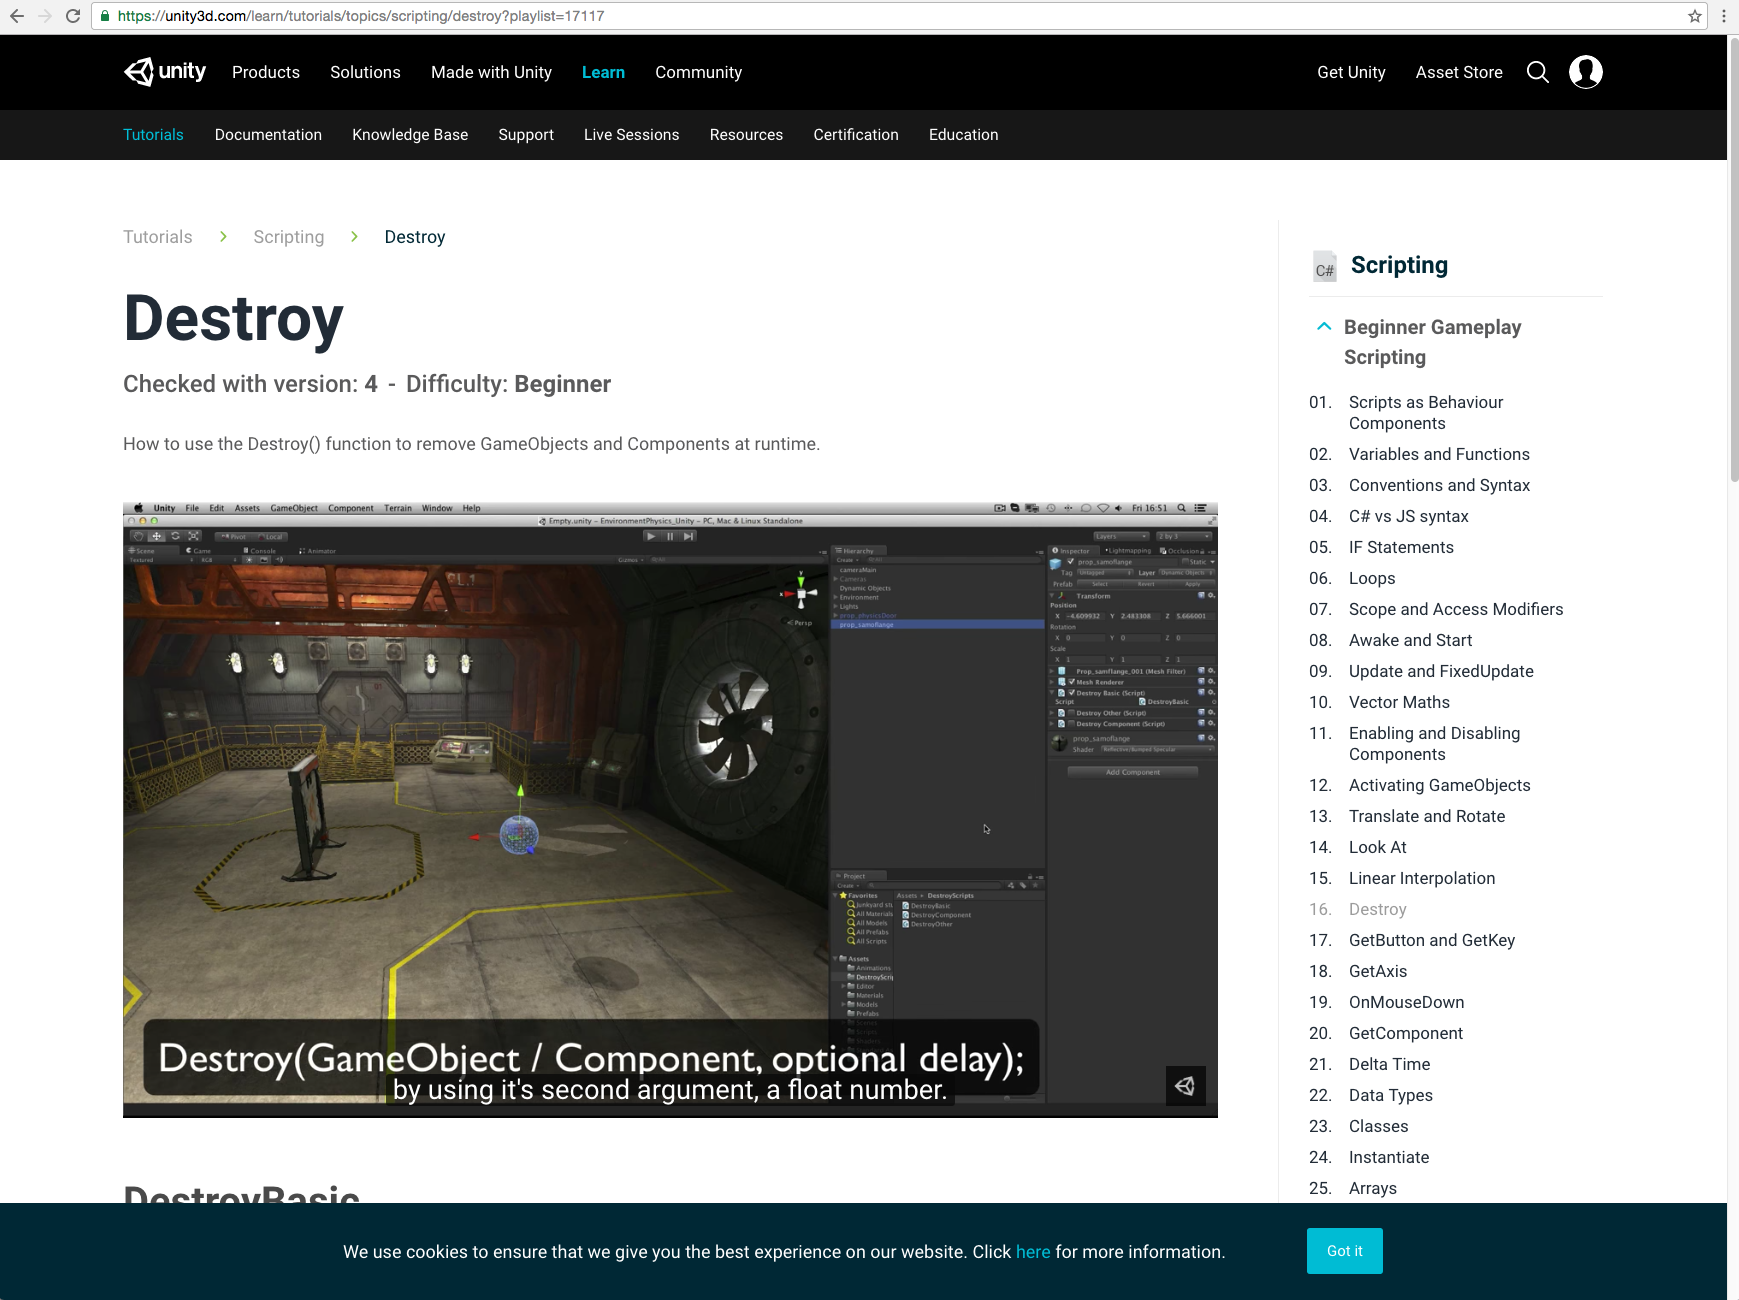The width and height of the screenshot is (1739, 1300).
Task: Open the browser three-dot menu
Action: click(1724, 16)
